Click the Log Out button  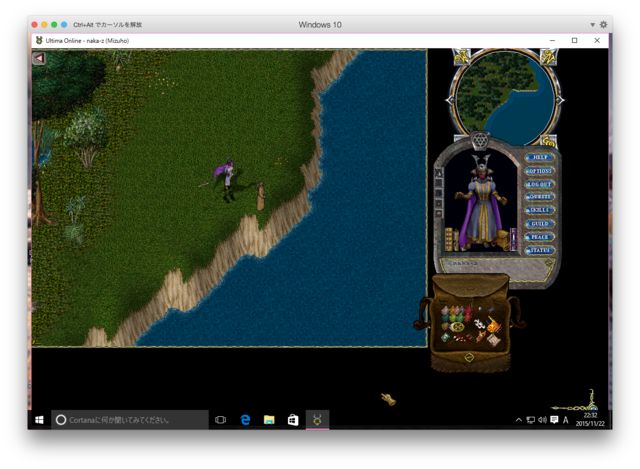[x=540, y=184]
